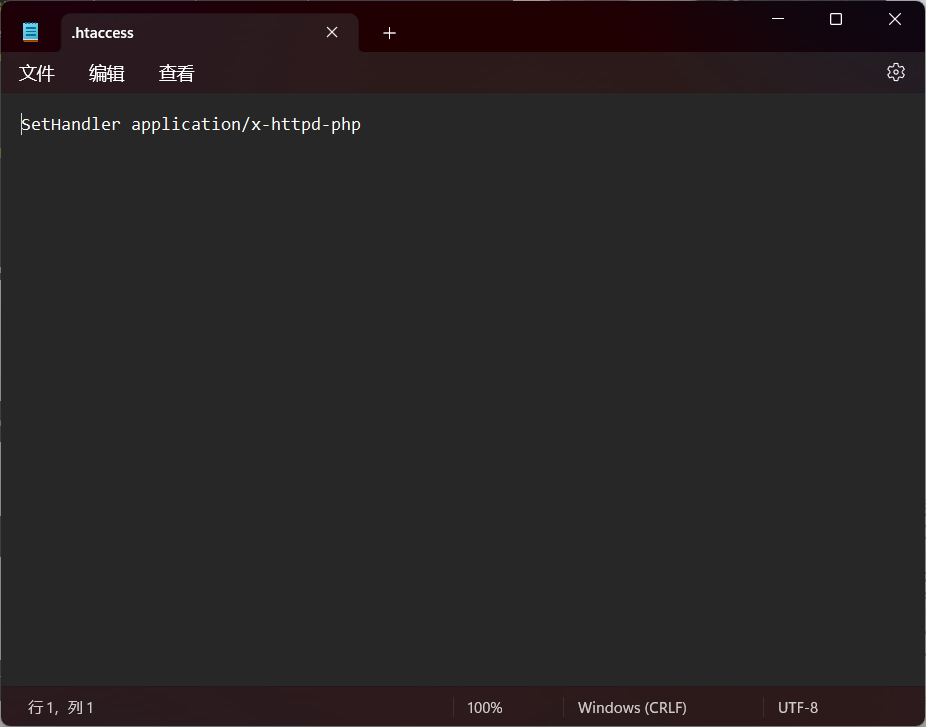Place cursor right after the final php word

362,125
